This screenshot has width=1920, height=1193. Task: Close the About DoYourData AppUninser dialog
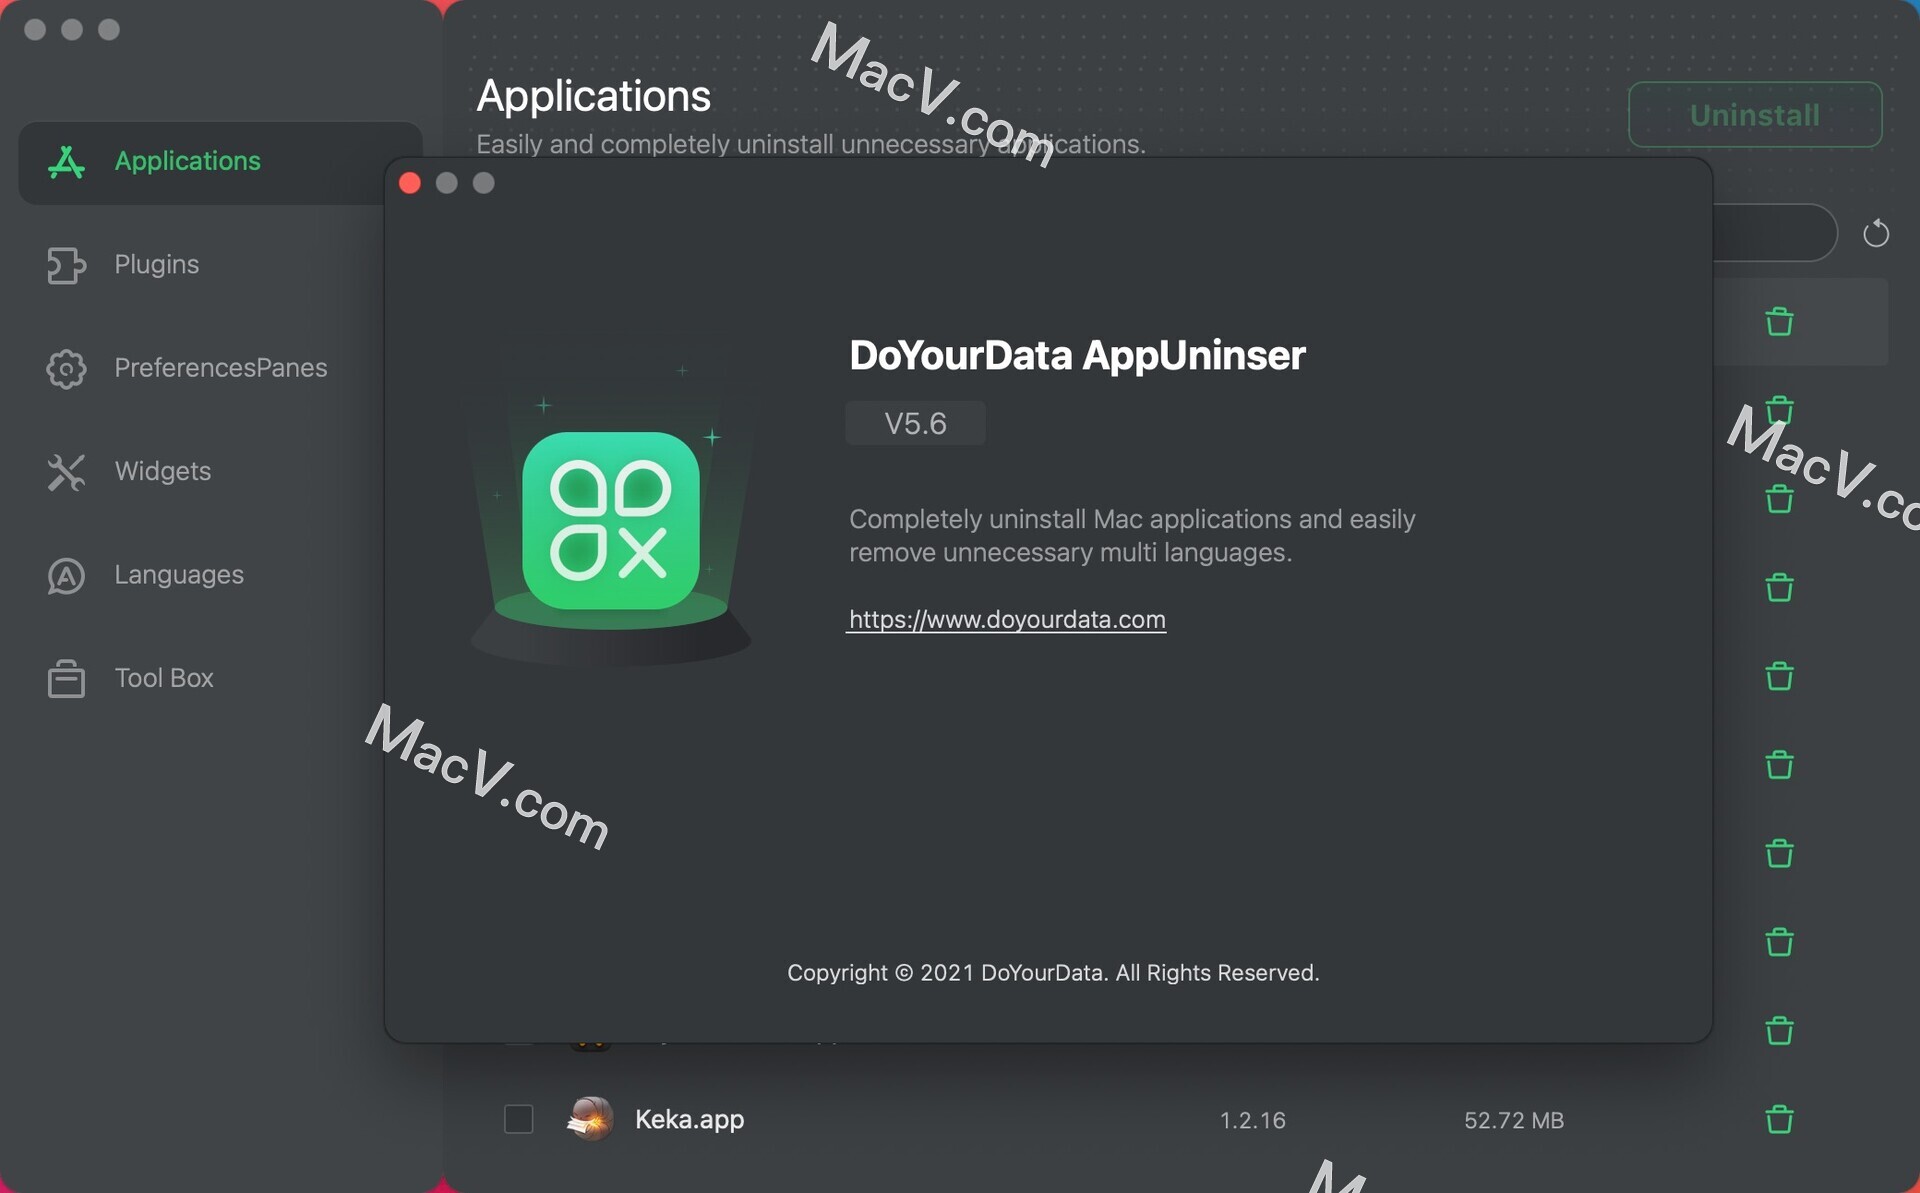(x=409, y=183)
